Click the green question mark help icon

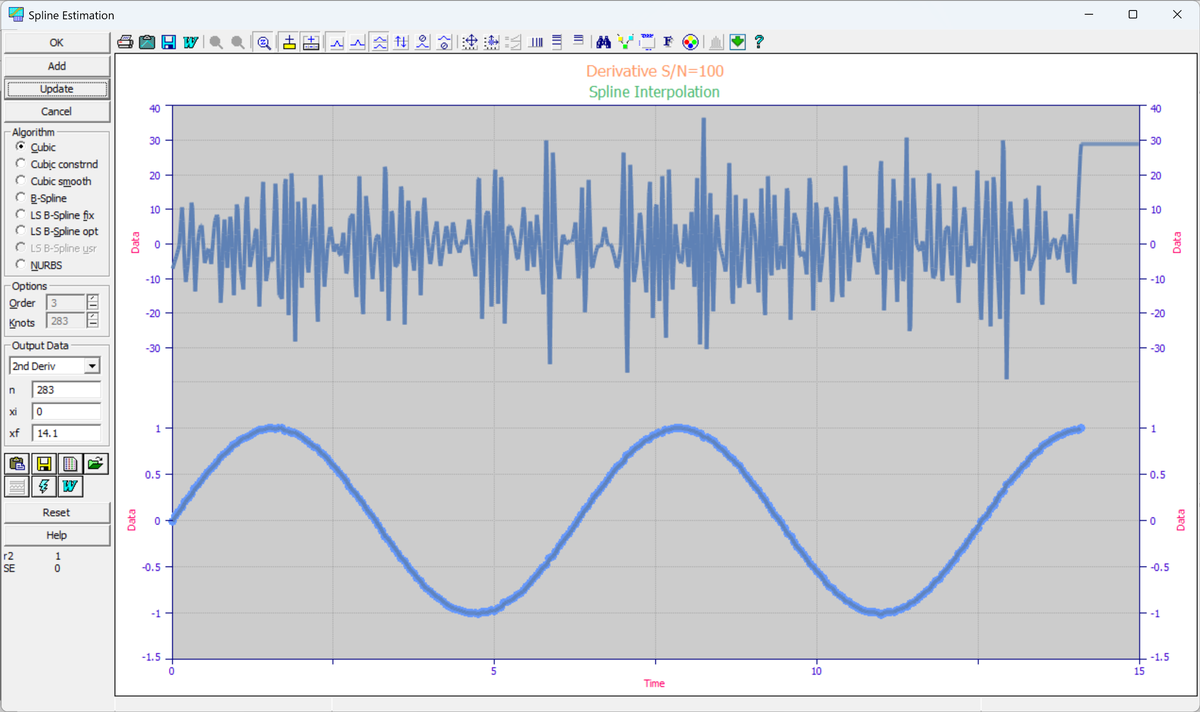[759, 42]
